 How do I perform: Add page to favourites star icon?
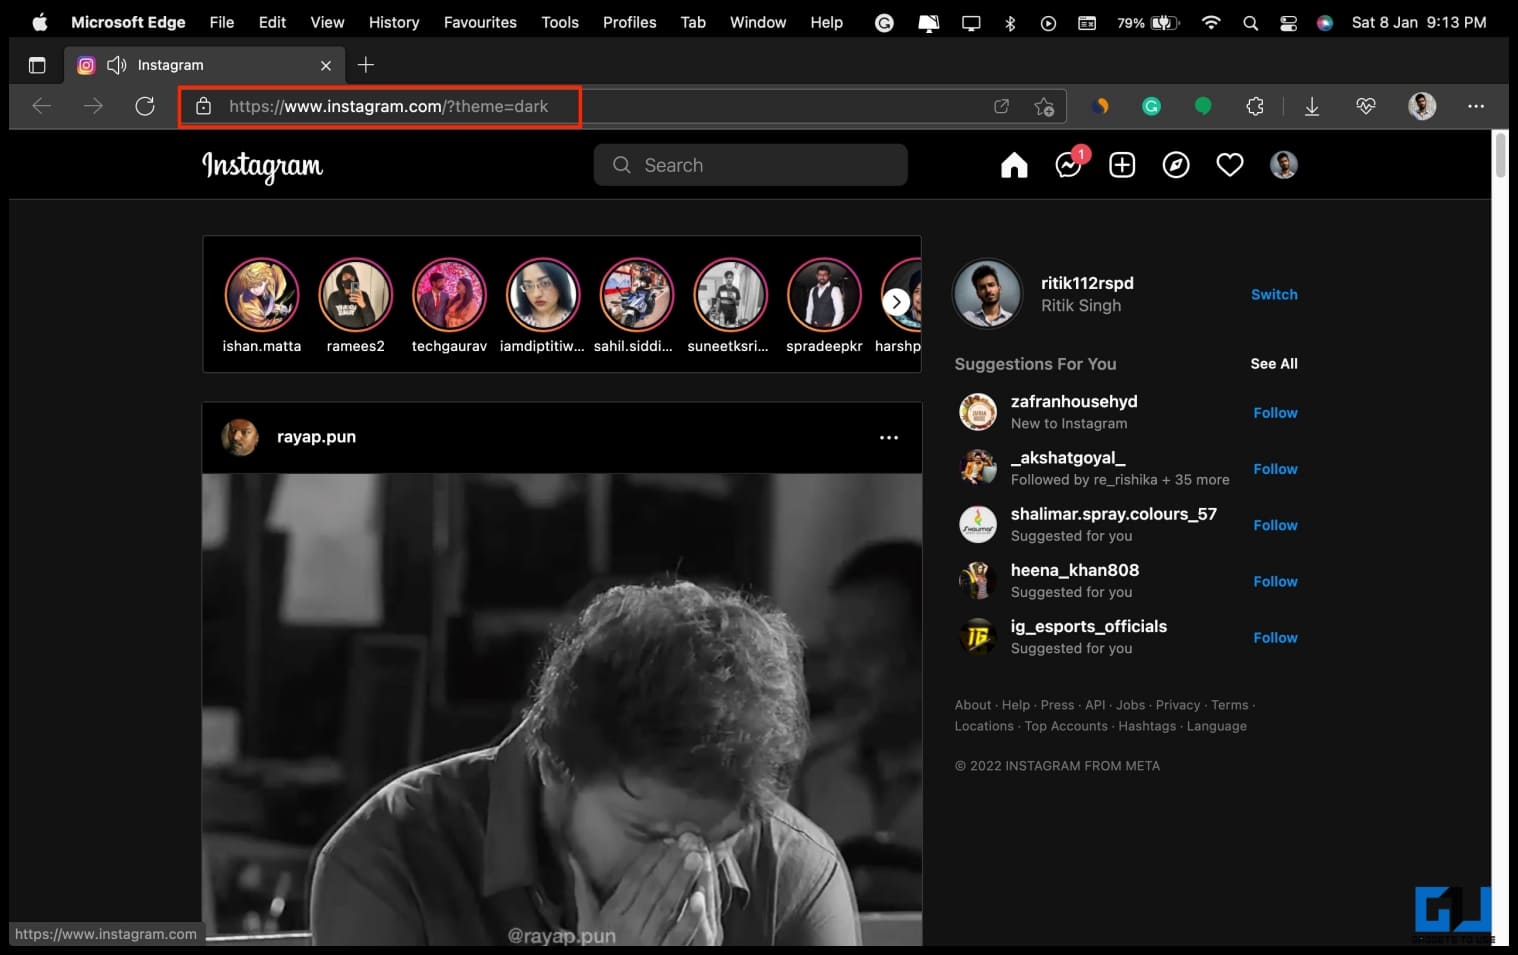(1044, 106)
